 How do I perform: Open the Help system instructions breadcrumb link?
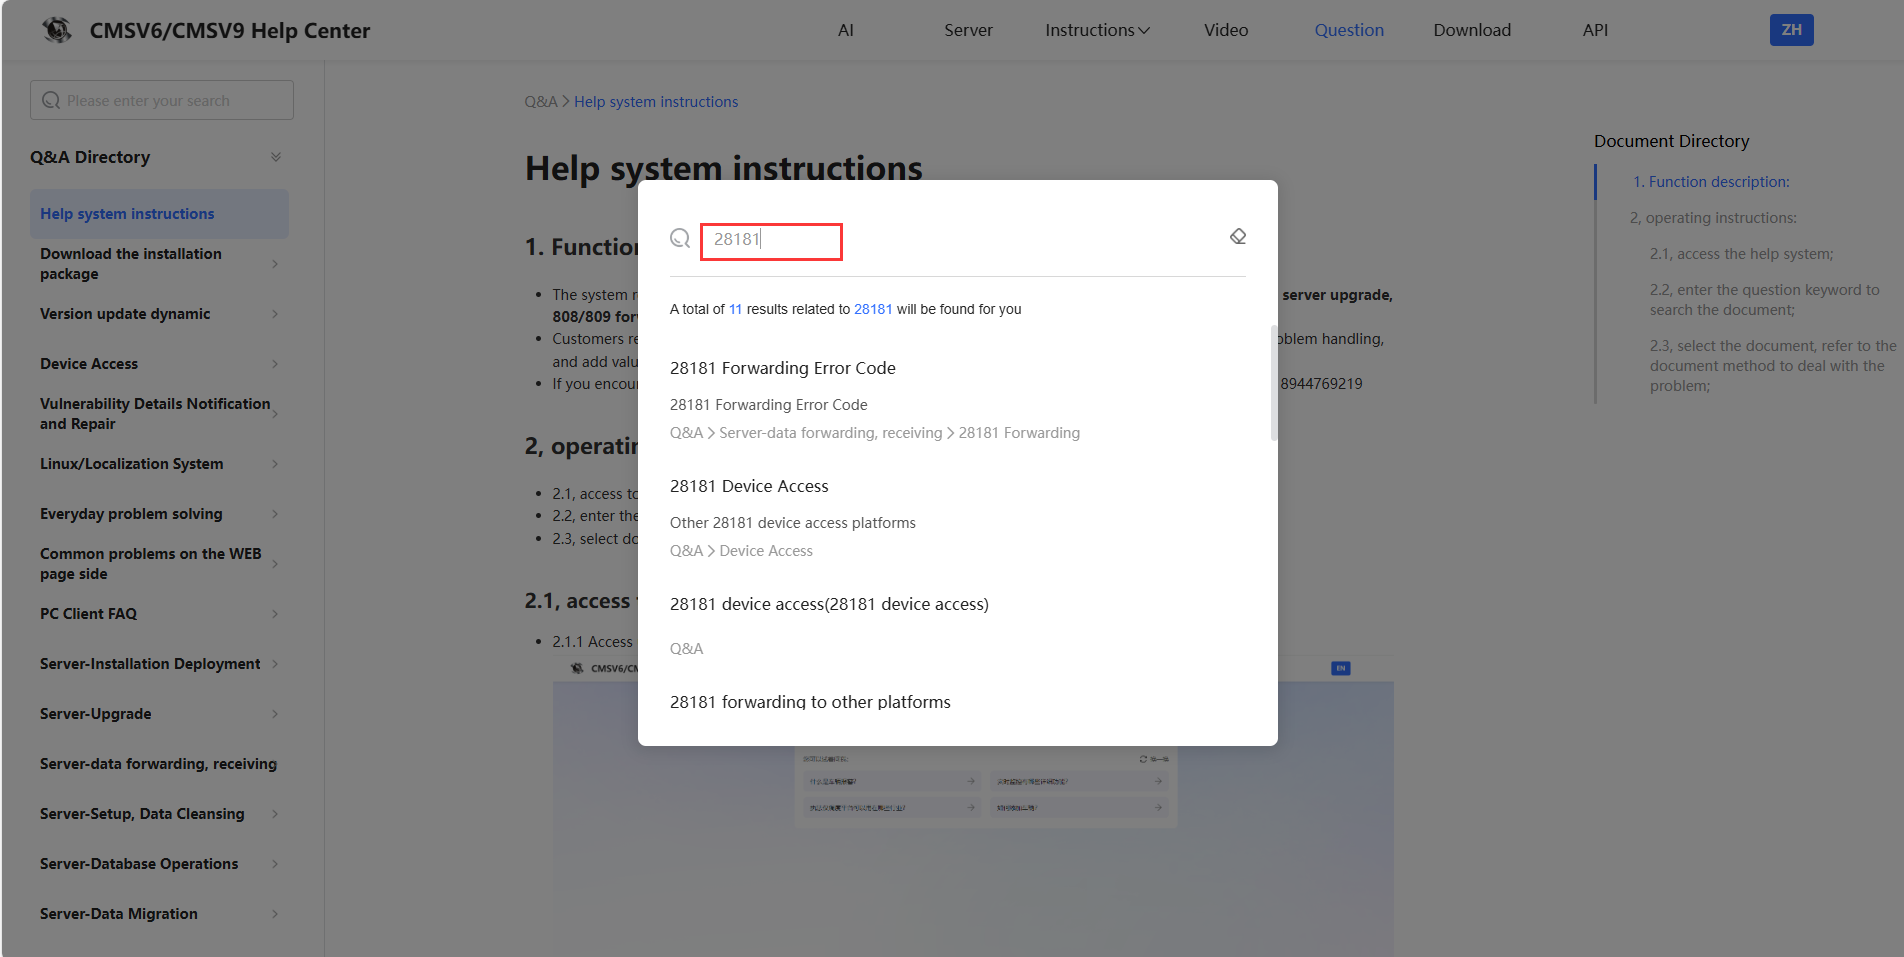(x=656, y=101)
